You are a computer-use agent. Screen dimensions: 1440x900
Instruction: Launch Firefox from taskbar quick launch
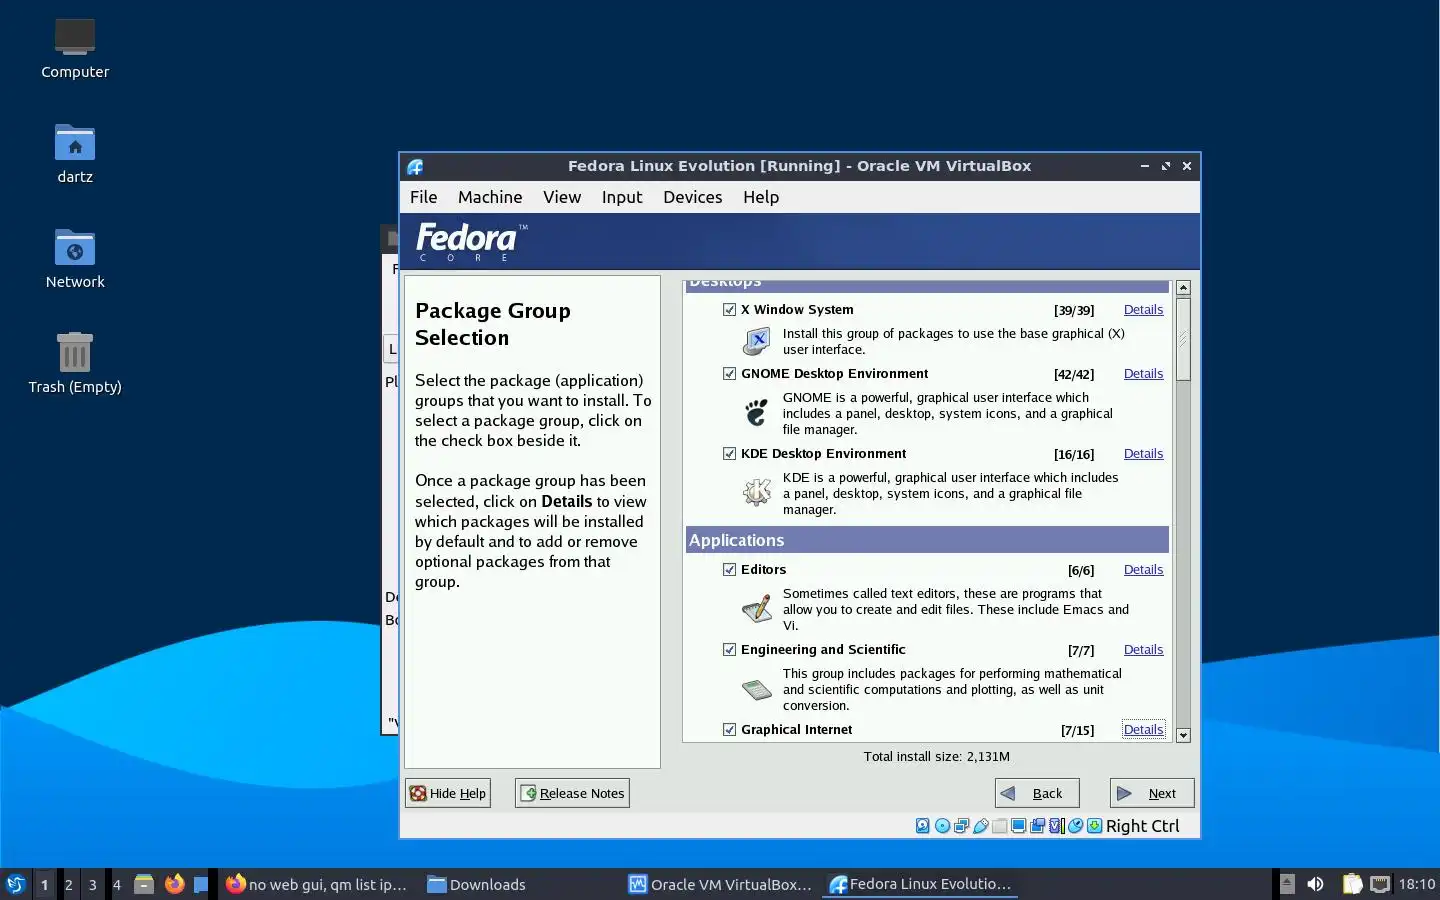[175, 884]
